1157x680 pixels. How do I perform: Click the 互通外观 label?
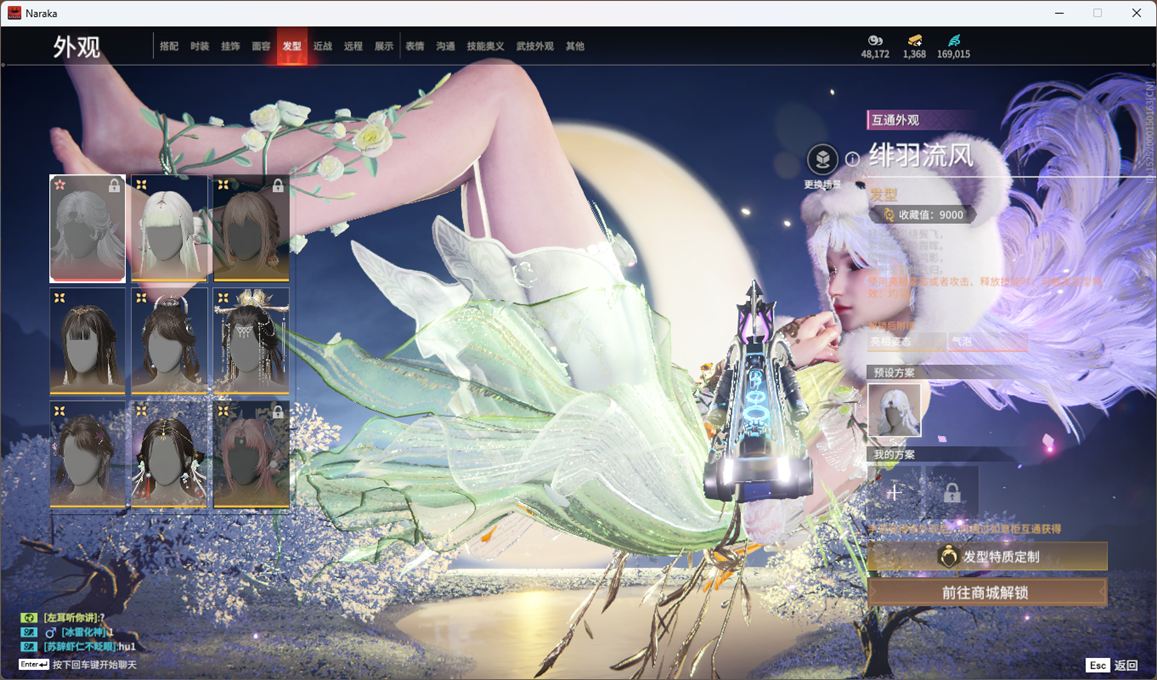tap(895, 119)
